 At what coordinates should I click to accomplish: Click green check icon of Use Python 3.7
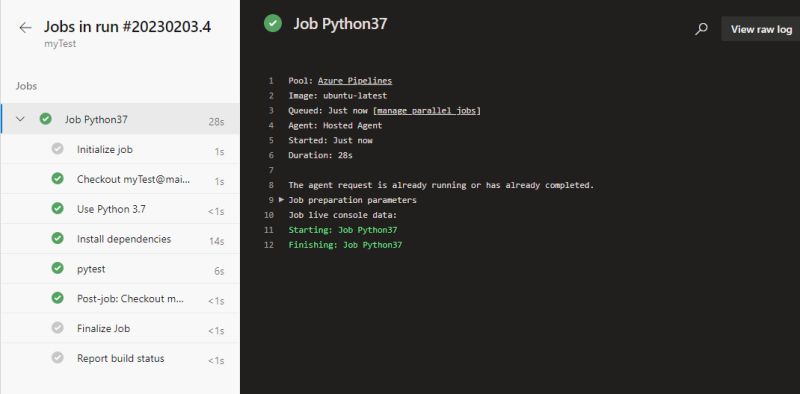pyautogui.click(x=58, y=209)
